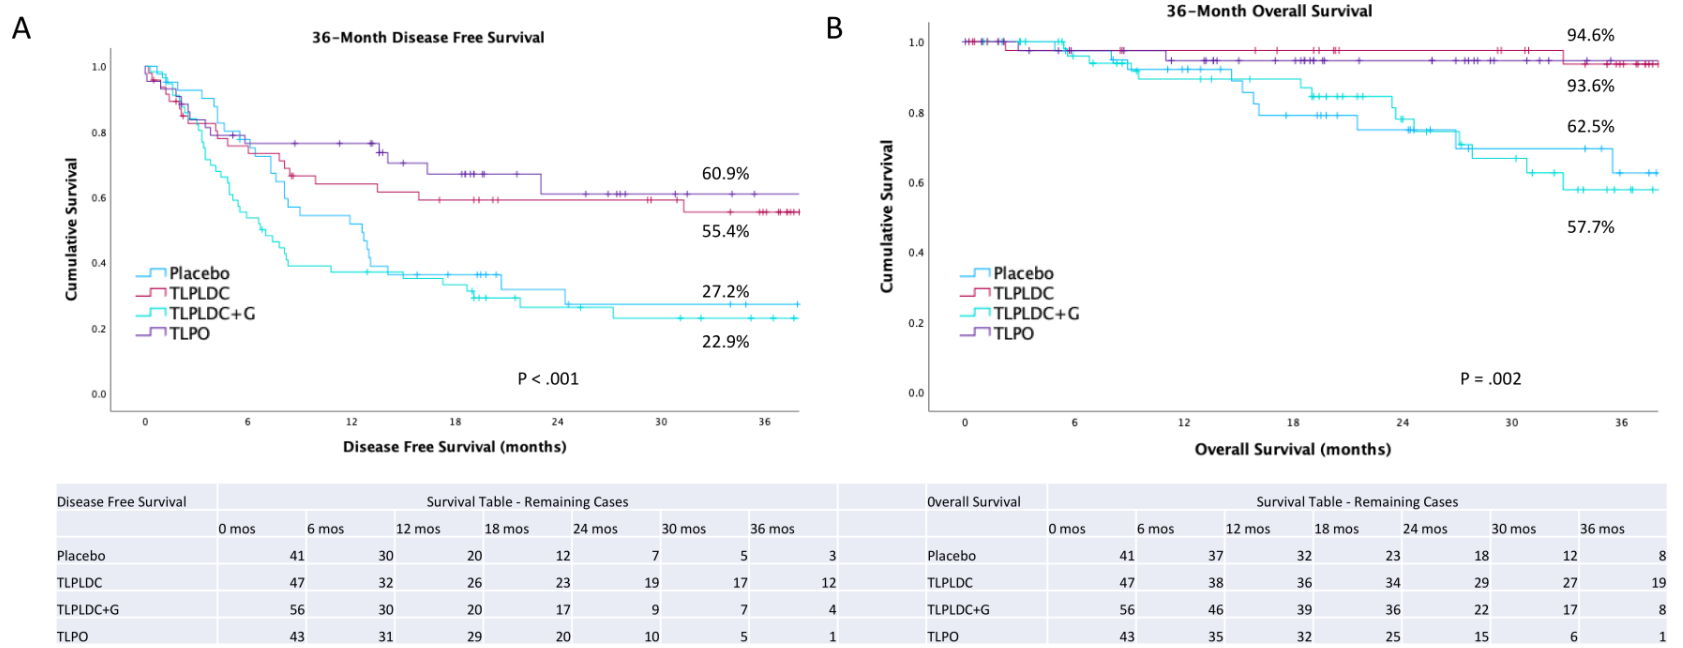Viewport: 1683px width, 648px height.
Task: Select the panel letter A label
Action: click(21, 28)
